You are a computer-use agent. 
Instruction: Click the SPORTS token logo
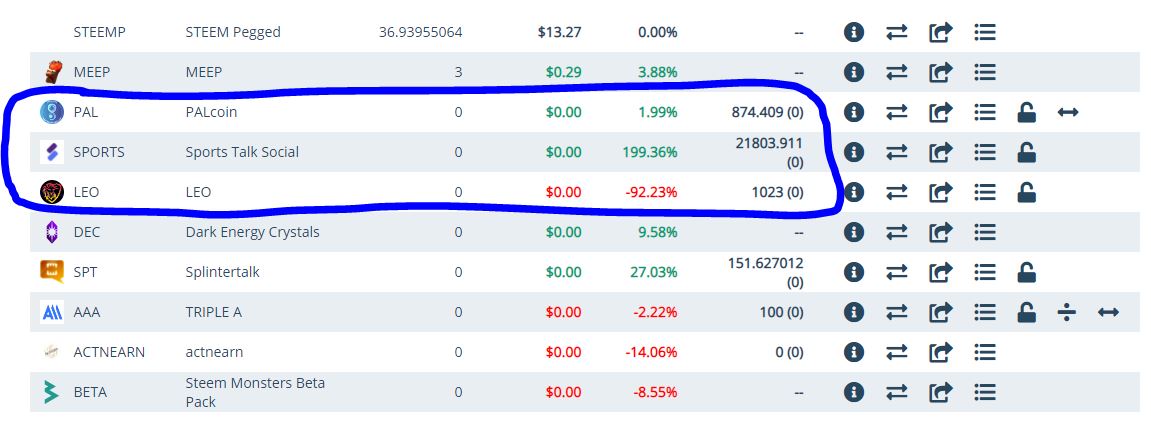pyautogui.click(x=52, y=152)
